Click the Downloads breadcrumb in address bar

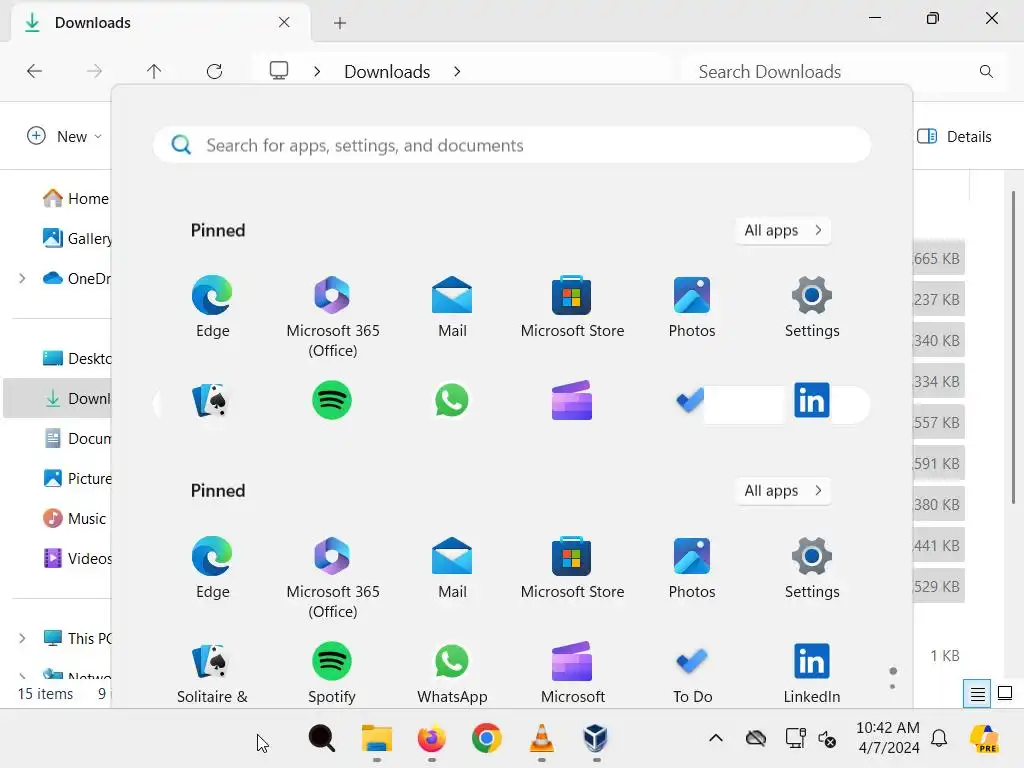click(x=387, y=71)
